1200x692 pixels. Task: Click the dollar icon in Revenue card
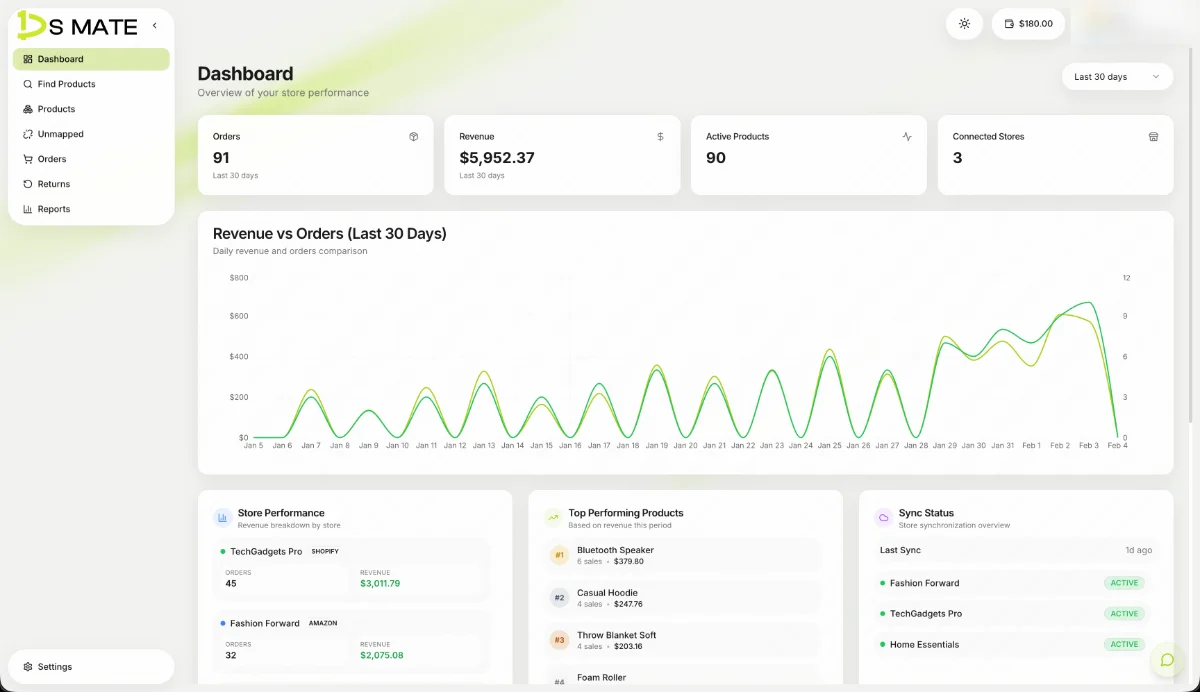click(x=660, y=137)
